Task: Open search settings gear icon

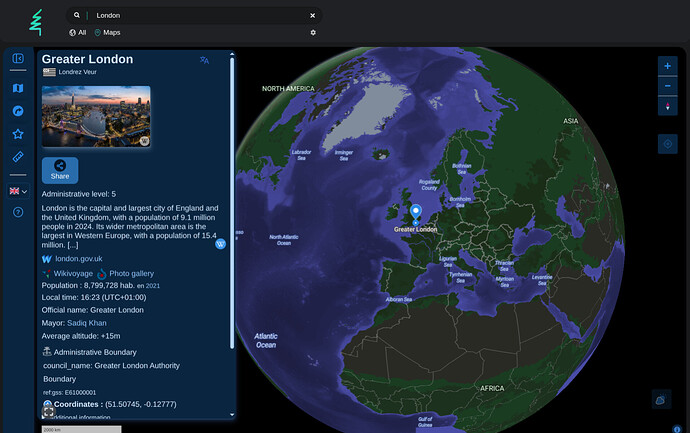Action: [313, 33]
